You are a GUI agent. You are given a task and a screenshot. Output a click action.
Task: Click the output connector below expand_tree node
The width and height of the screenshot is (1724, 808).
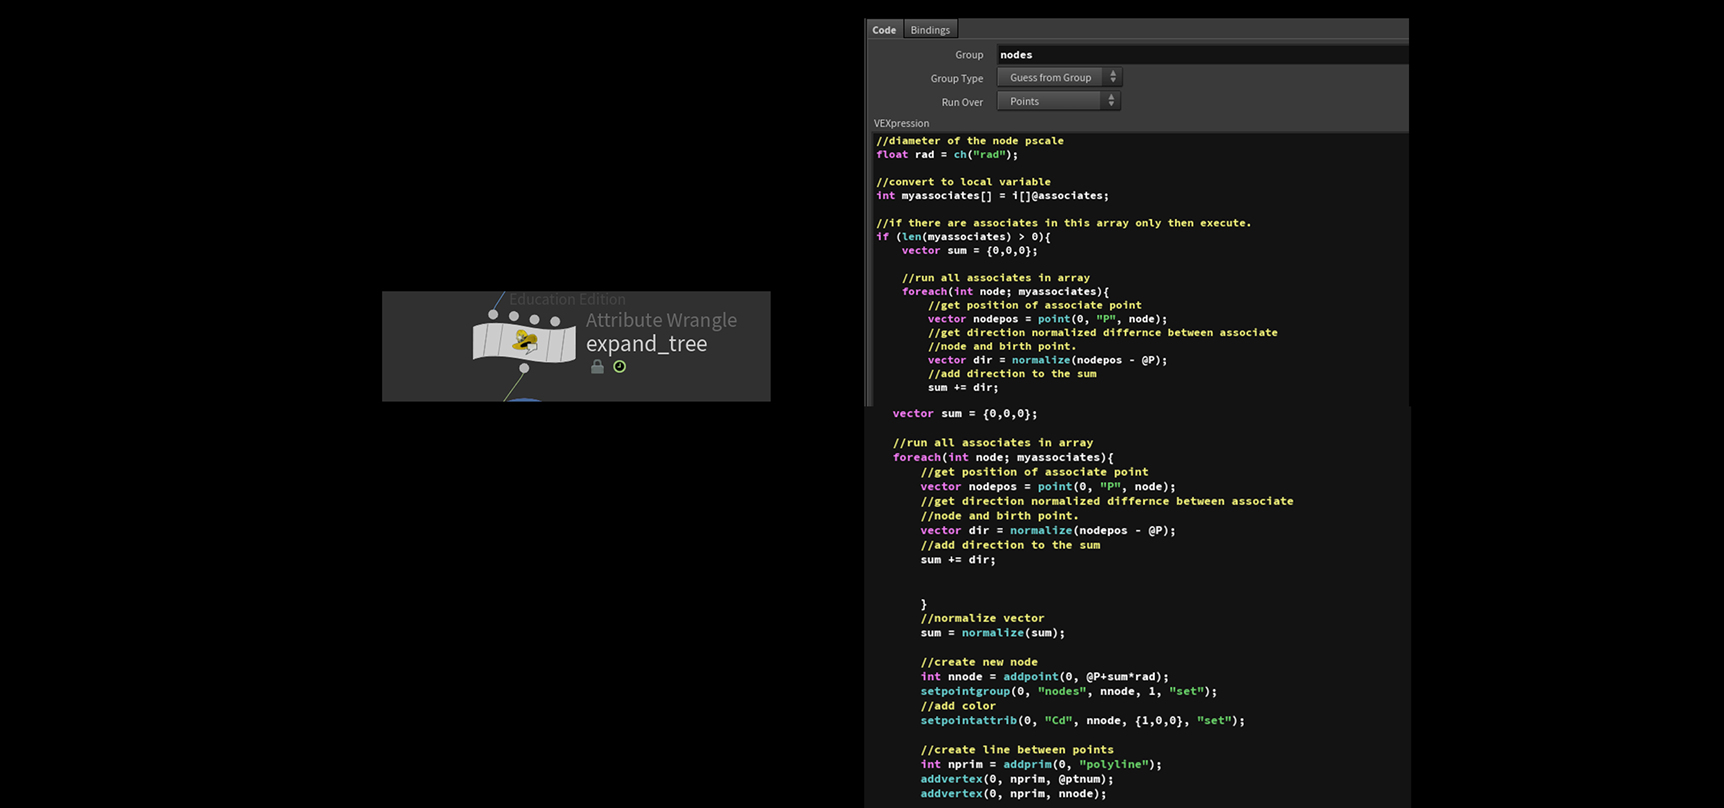point(524,368)
